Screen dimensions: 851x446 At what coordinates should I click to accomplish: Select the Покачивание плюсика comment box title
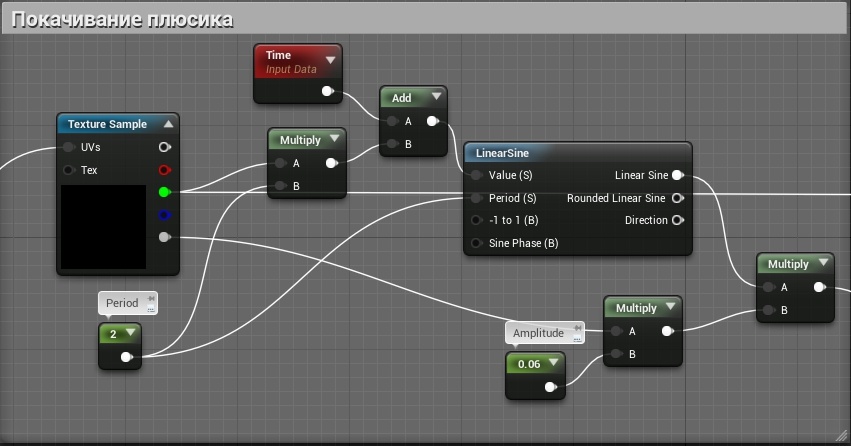[122, 20]
